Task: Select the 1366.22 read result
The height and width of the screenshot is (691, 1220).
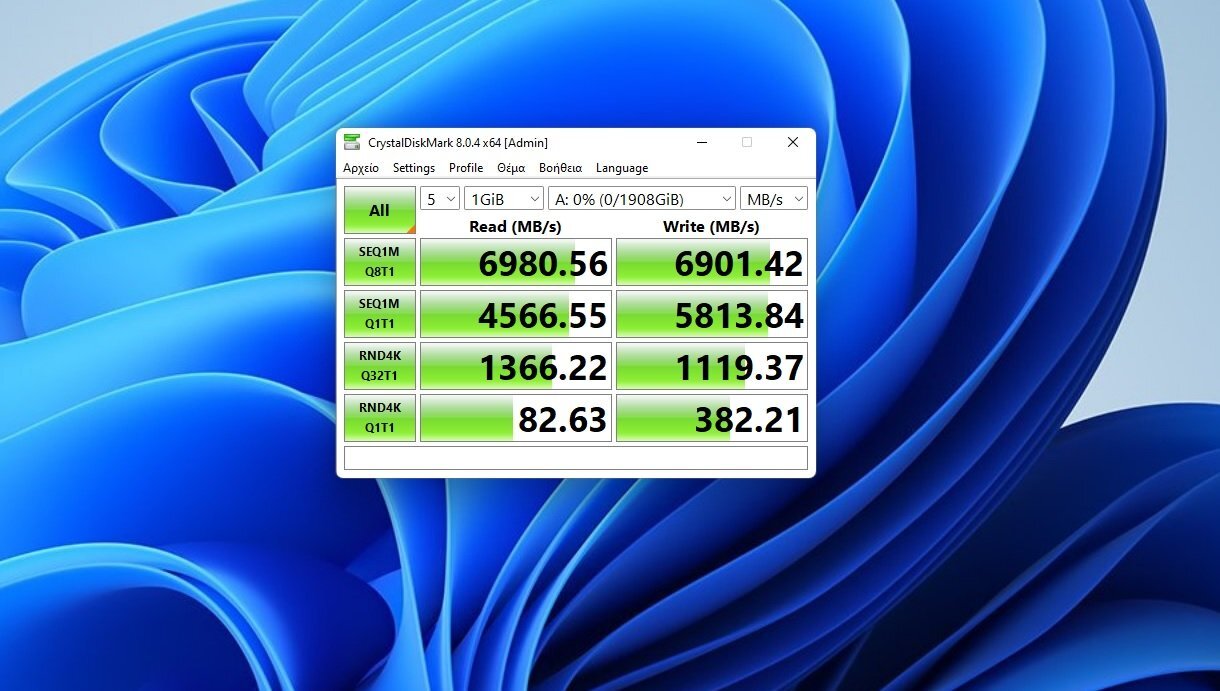Action: coord(516,366)
